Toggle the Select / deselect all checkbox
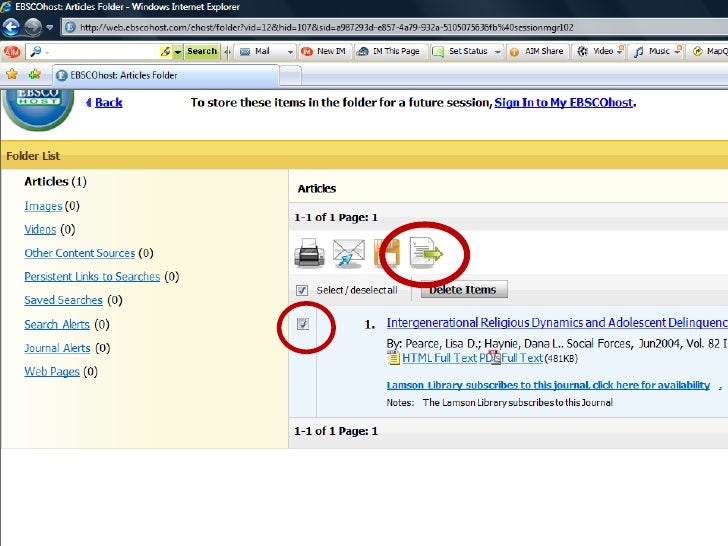 click(302, 291)
